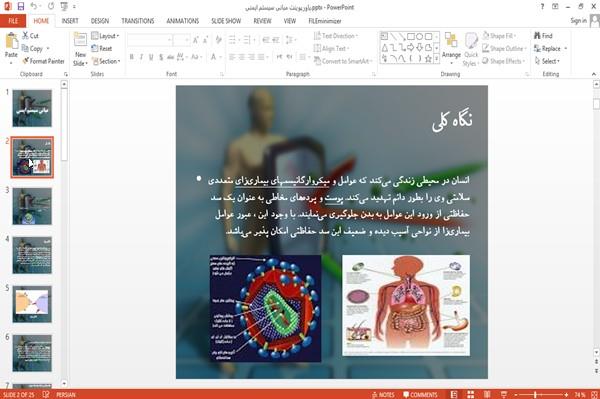
Task: Switch to the DESIGN tab
Action: [x=100, y=21]
